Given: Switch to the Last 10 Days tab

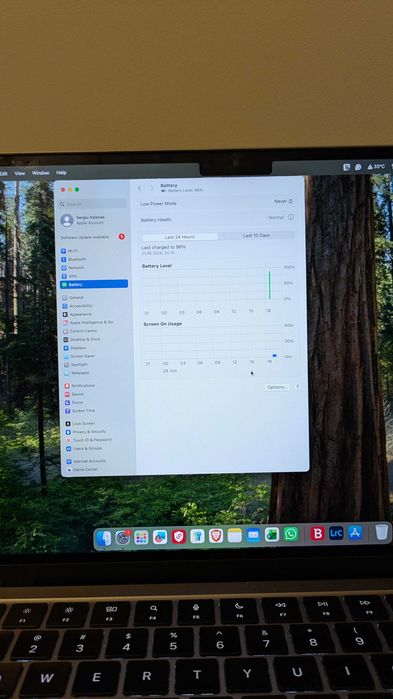Looking at the screenshot, I should pos(256,235).
